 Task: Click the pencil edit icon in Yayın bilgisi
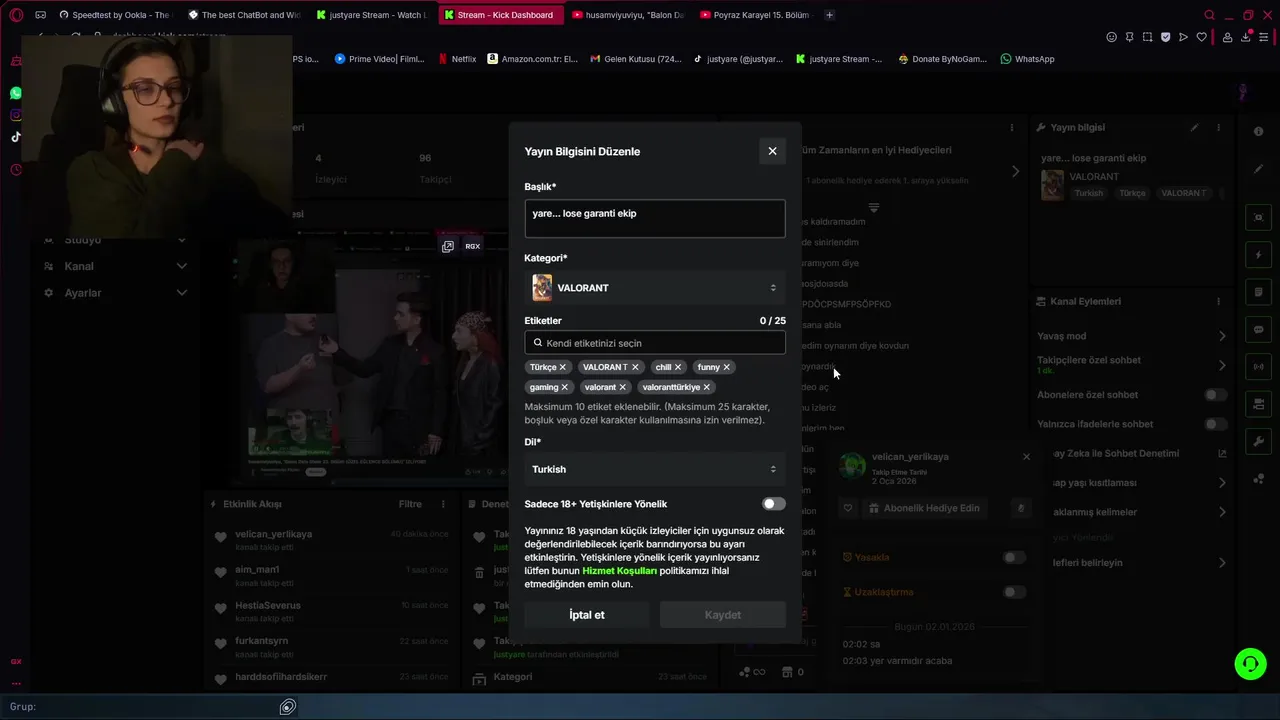1194,128
